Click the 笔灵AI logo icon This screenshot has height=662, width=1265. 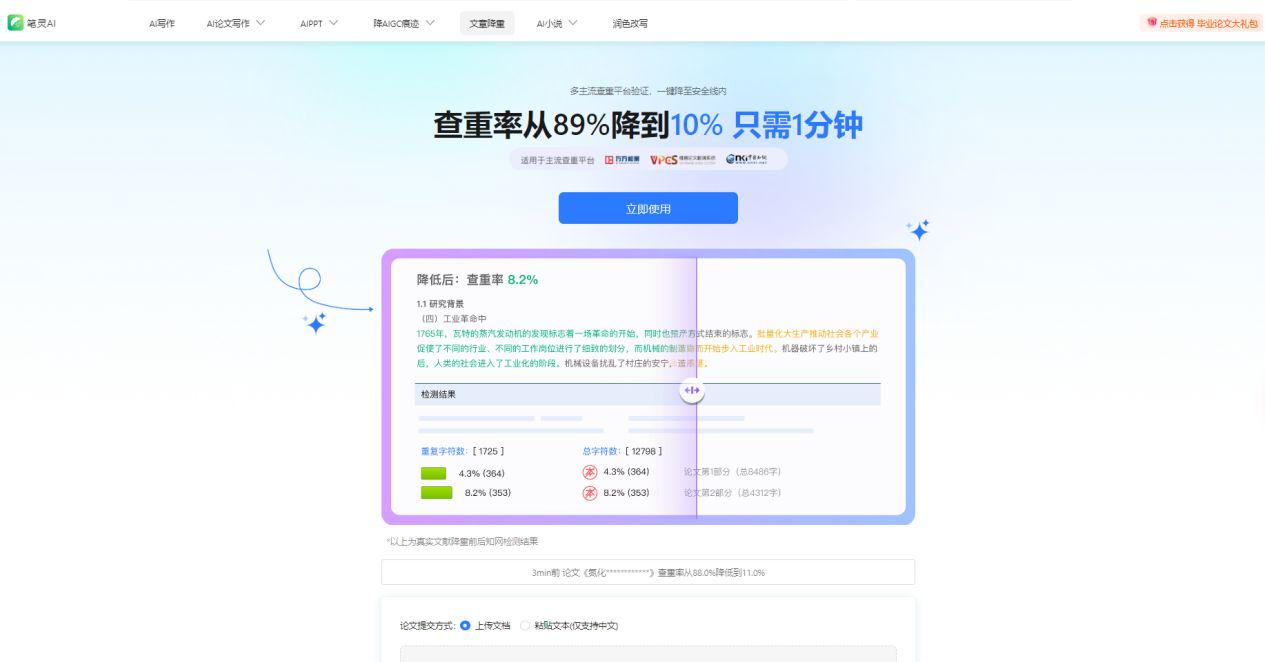pyautogui.click(x=15, y=23)
